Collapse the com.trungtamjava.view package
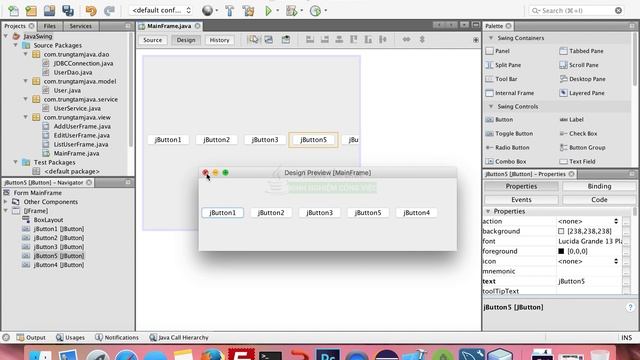The height and width of the screenshot is (360, 640). click(25, 117)
